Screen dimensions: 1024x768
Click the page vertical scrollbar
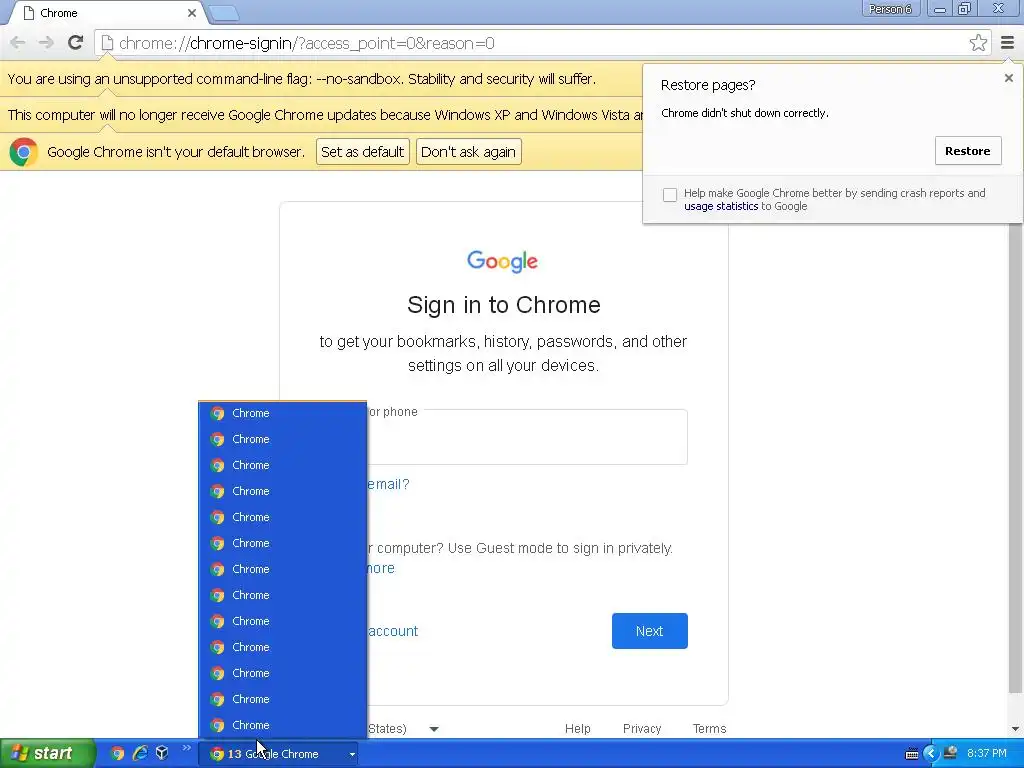point(1015,457)
